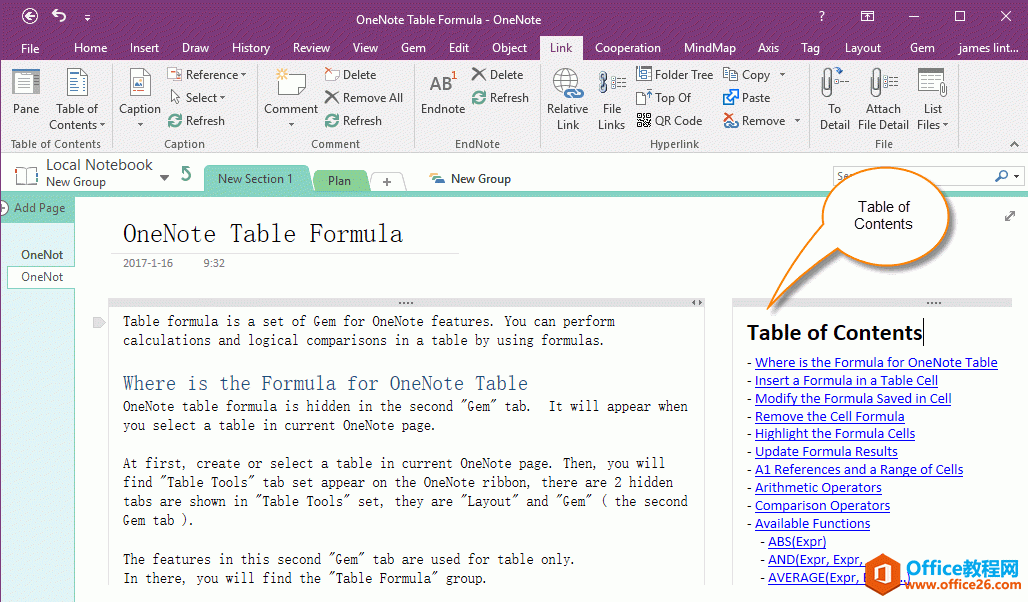Open the 'Insert a Formula in a Table Cell' link
This screenshot has height=602, width=1028.
845,380
